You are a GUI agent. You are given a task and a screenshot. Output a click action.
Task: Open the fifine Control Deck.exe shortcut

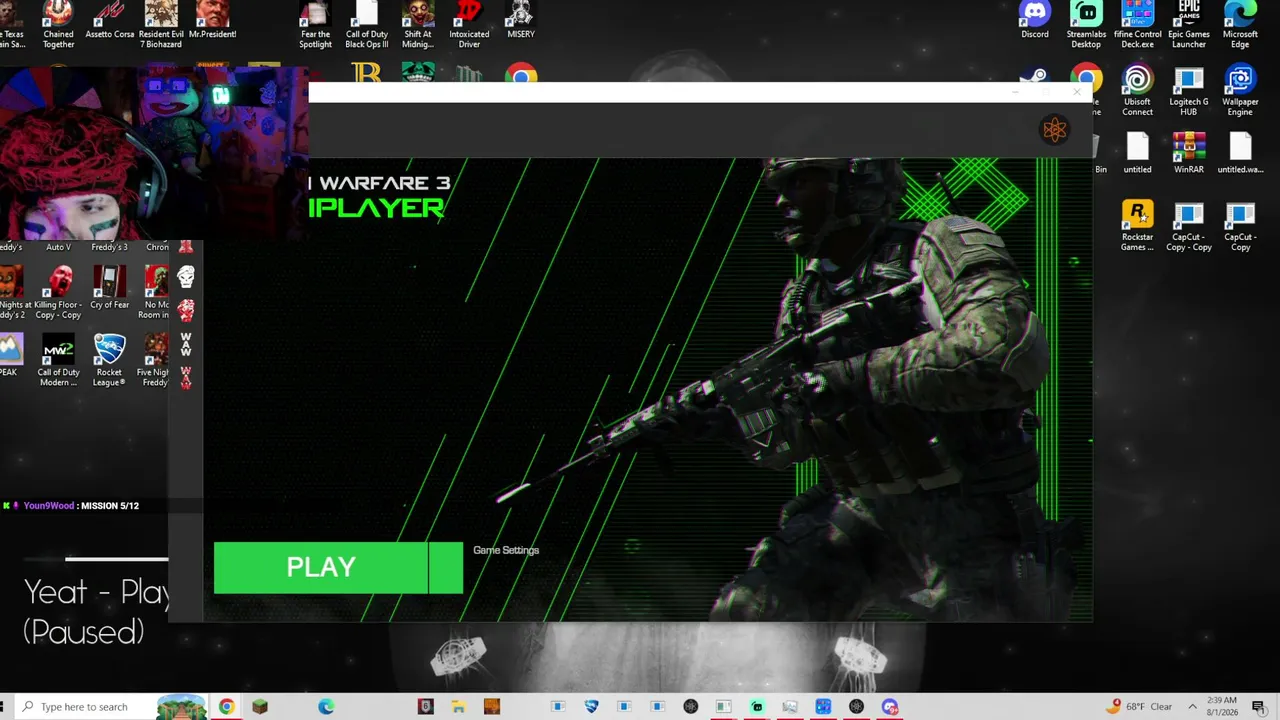point(1138,24)
